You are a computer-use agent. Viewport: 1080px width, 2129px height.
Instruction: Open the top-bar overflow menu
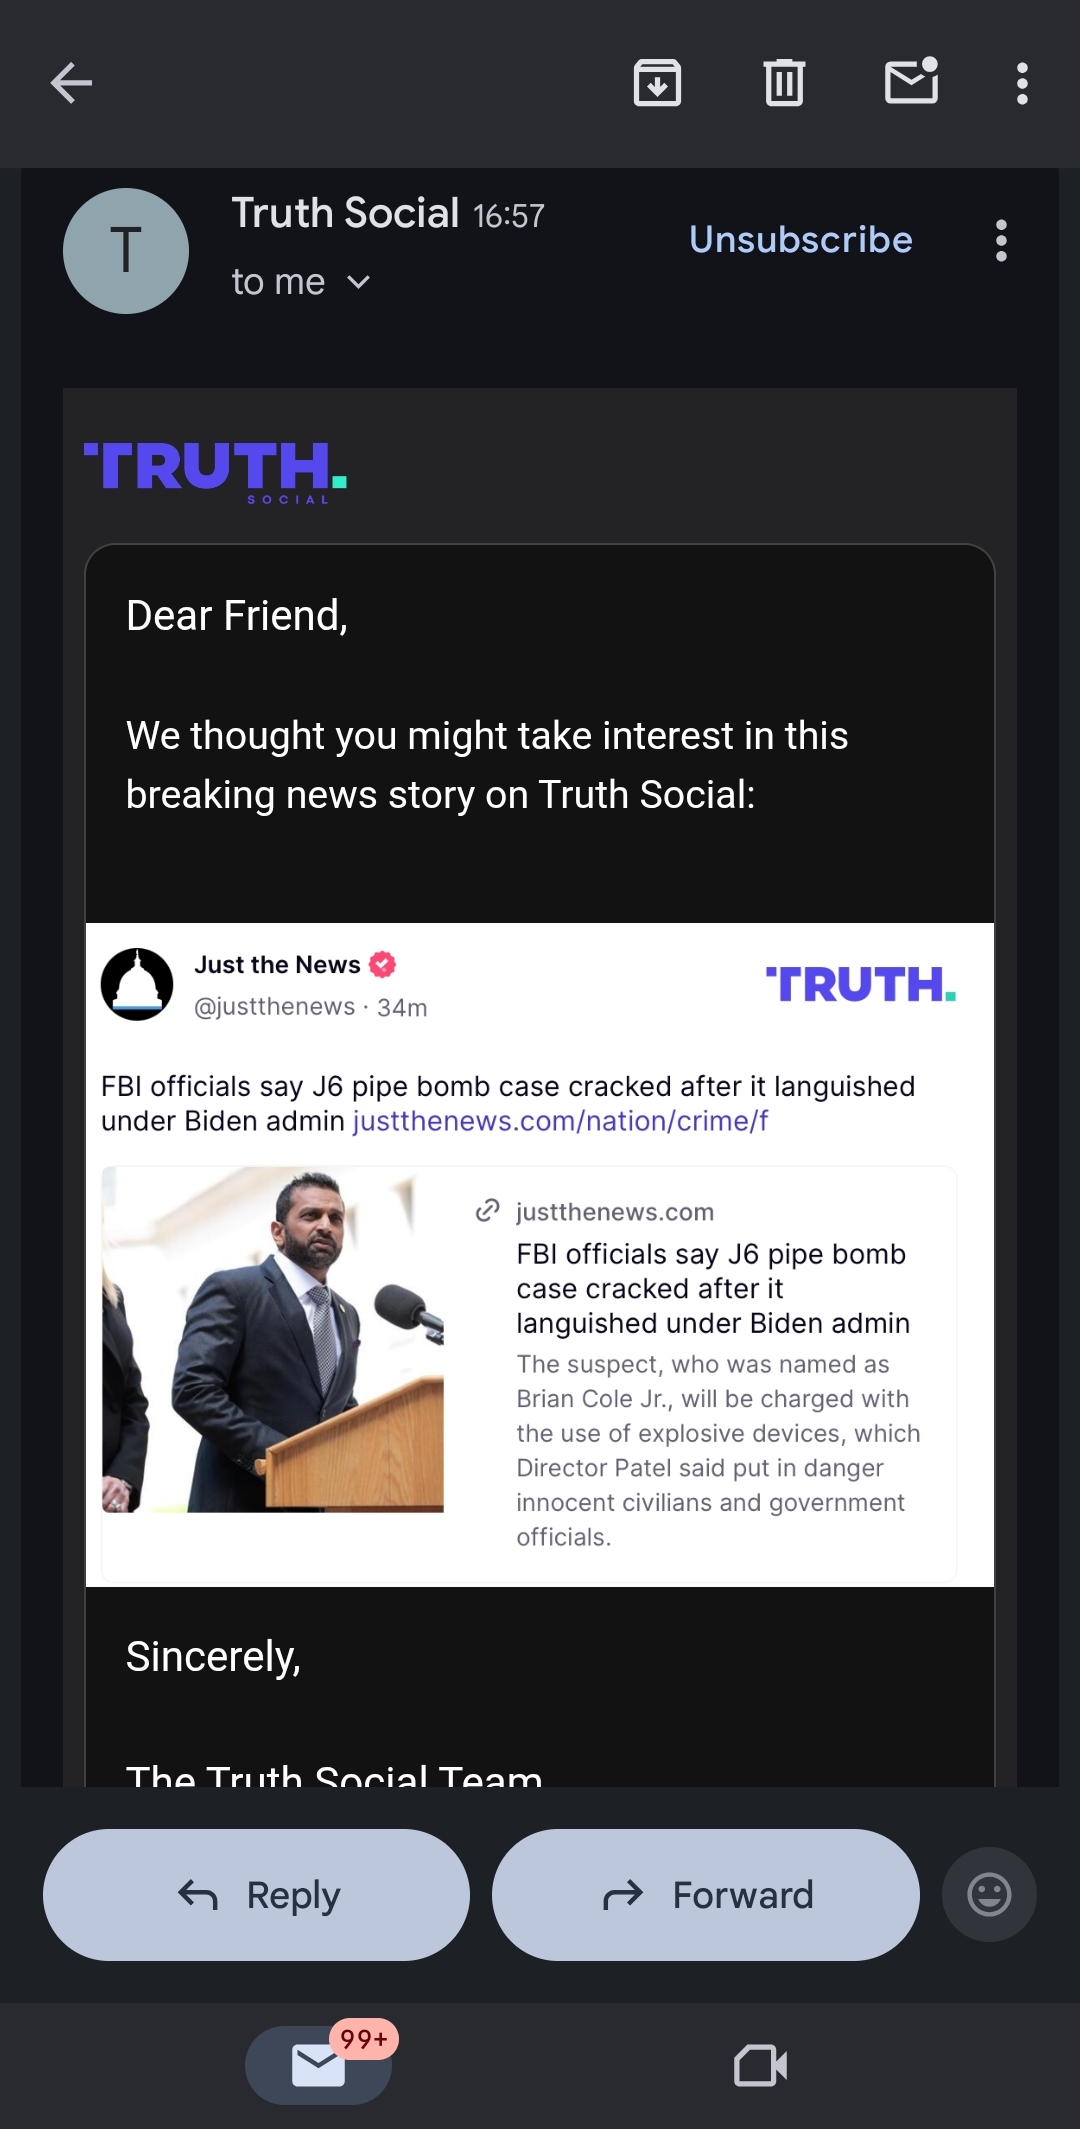click(x=1021, y=83)
